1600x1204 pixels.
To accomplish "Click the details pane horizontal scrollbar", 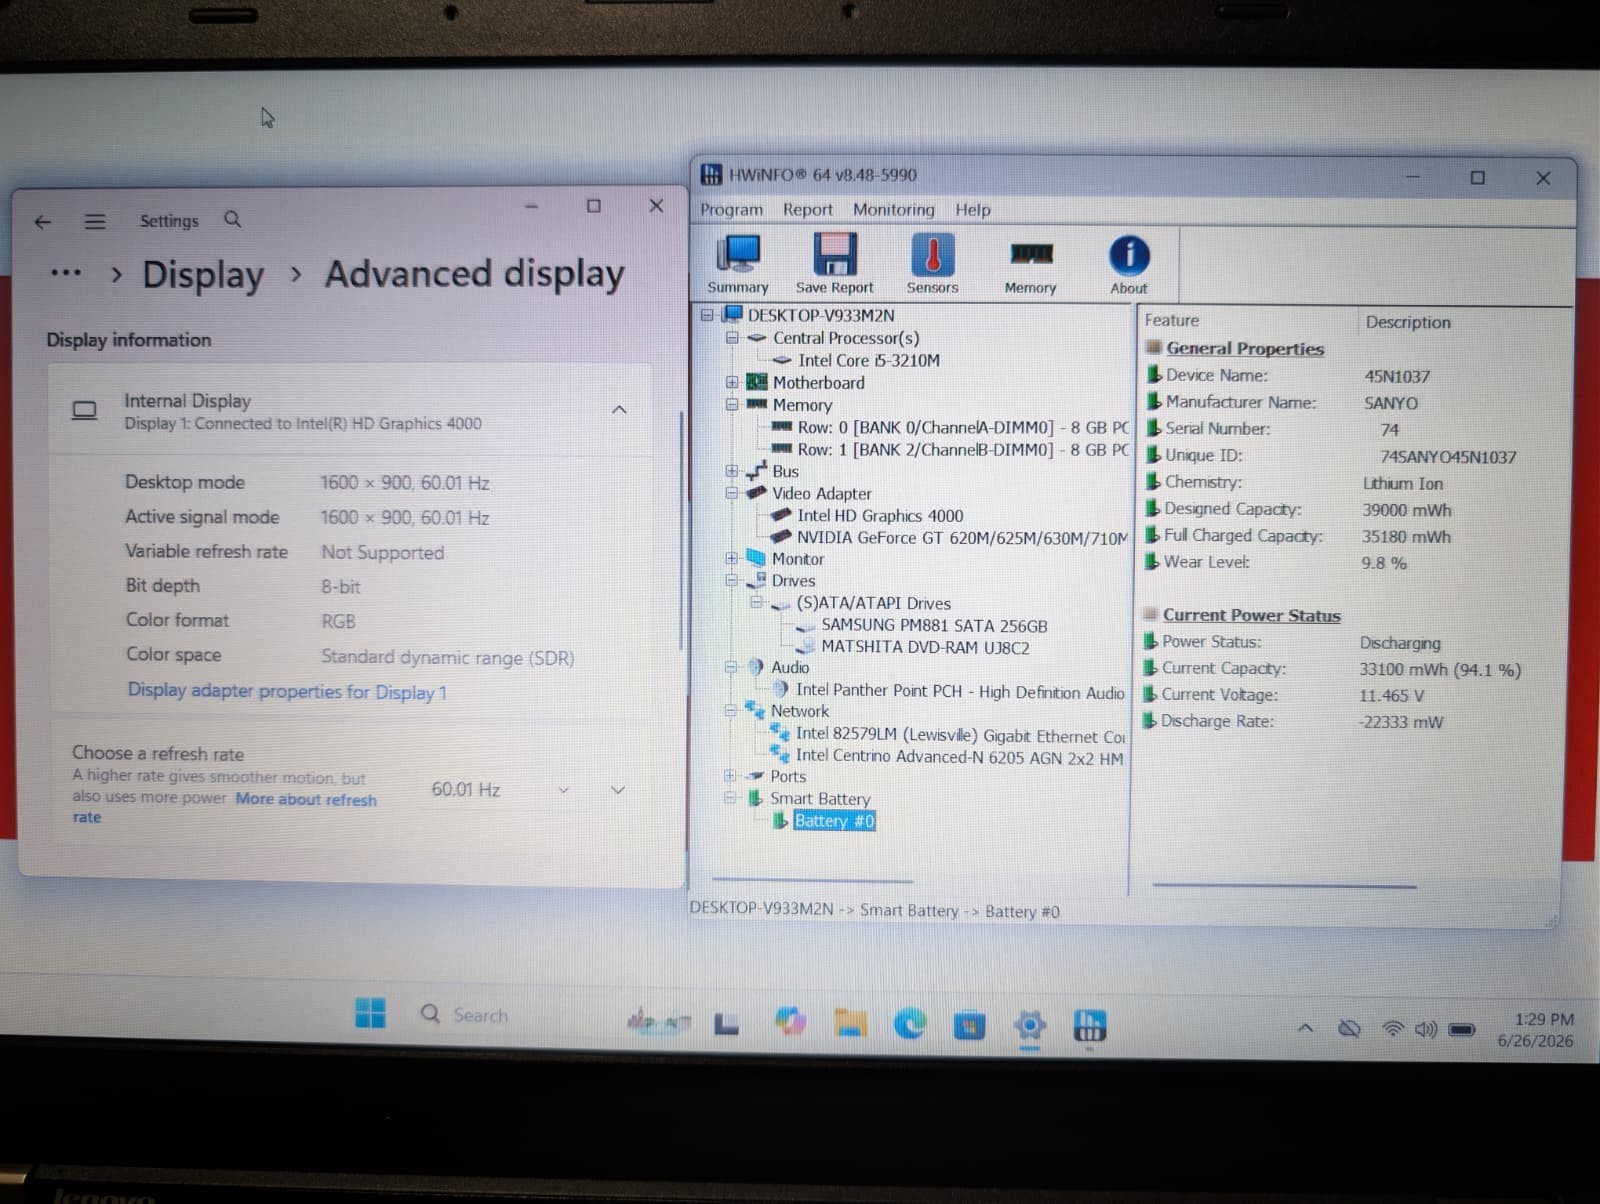I will point(1284,885).
